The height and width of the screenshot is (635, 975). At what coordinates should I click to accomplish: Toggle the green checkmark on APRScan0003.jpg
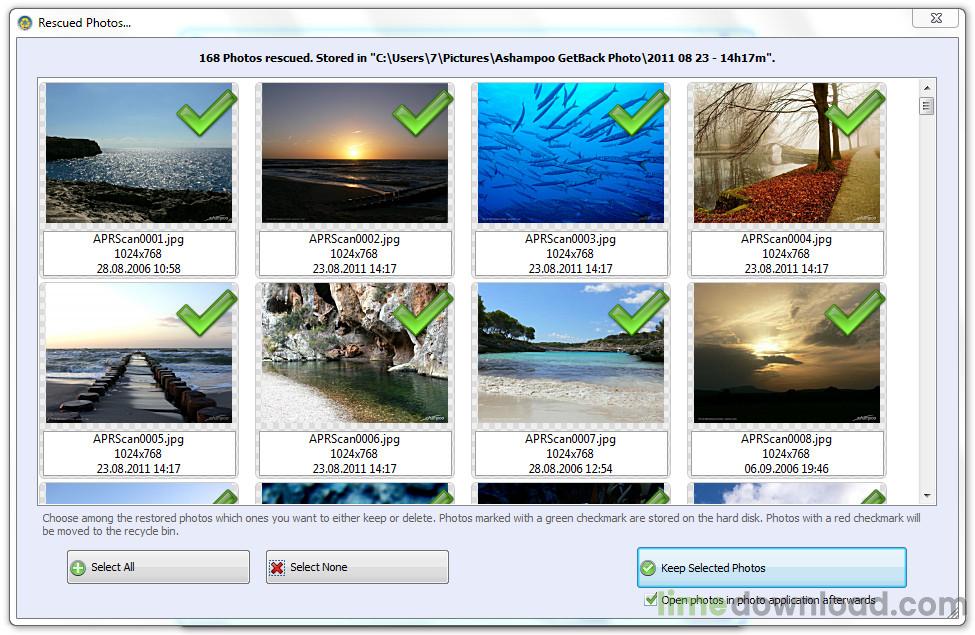[x=639, y=112]
